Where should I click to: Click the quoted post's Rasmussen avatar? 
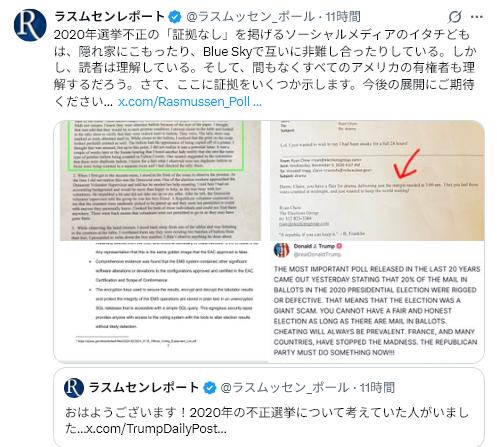(x=74, y=388)
